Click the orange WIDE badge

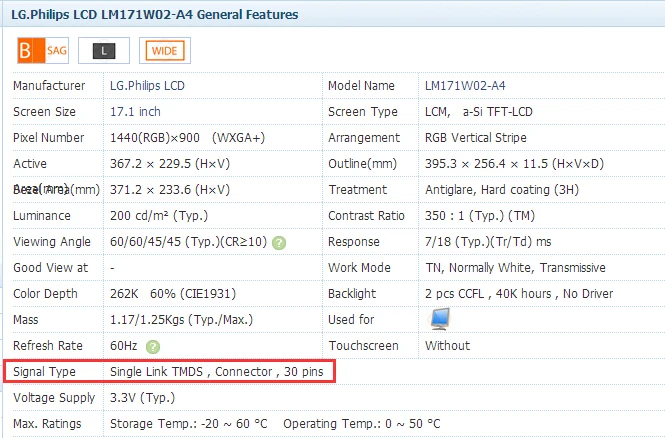165,50
